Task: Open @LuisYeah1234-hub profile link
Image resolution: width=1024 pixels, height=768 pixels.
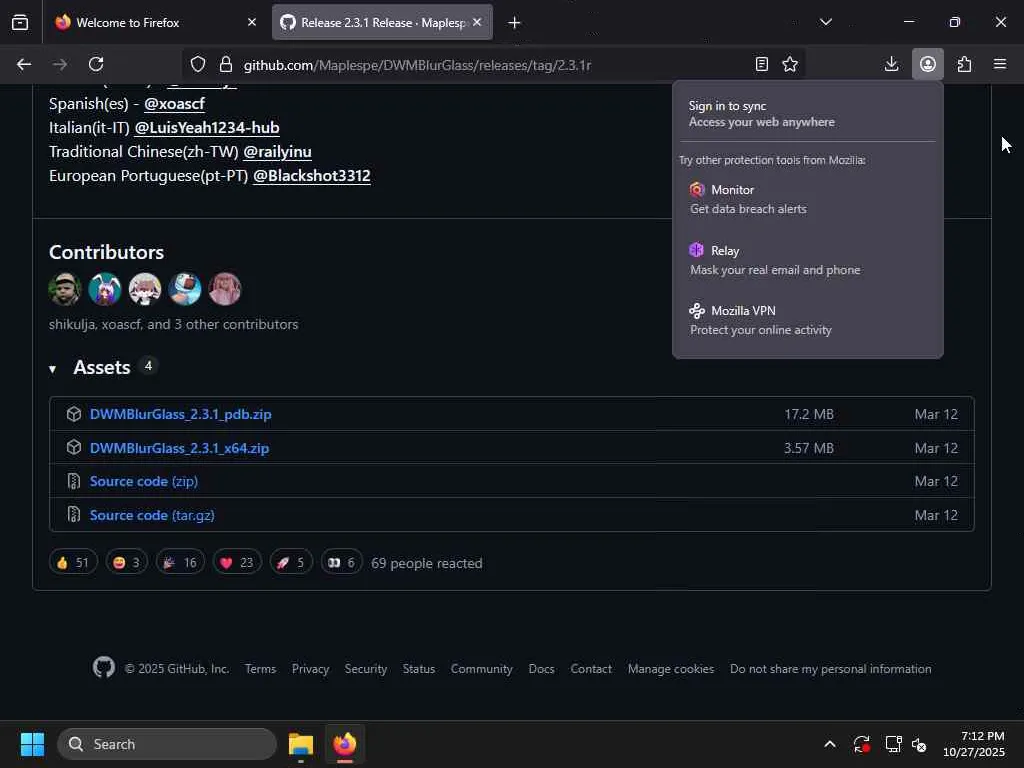Action: [207, 128]
